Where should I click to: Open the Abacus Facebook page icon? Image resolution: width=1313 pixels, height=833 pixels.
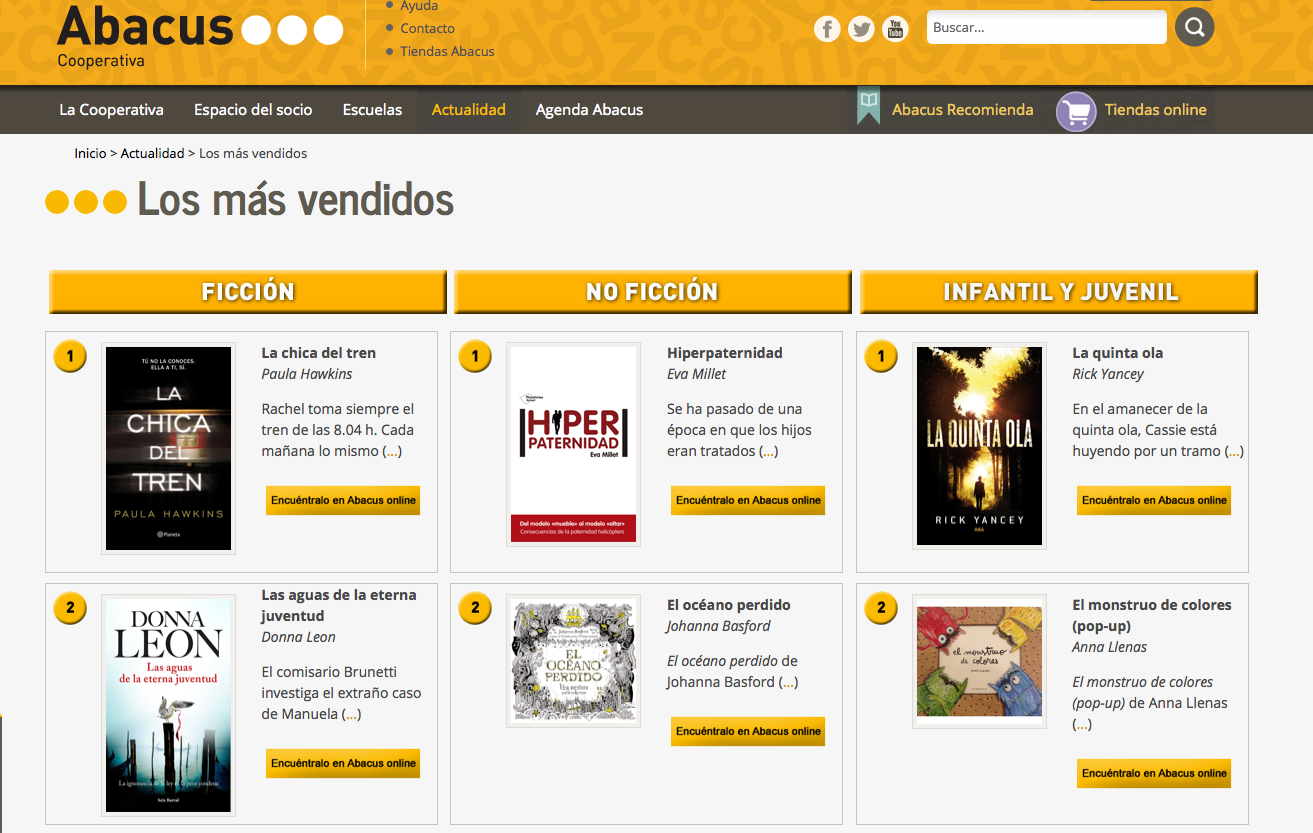[x=827, y=29]
